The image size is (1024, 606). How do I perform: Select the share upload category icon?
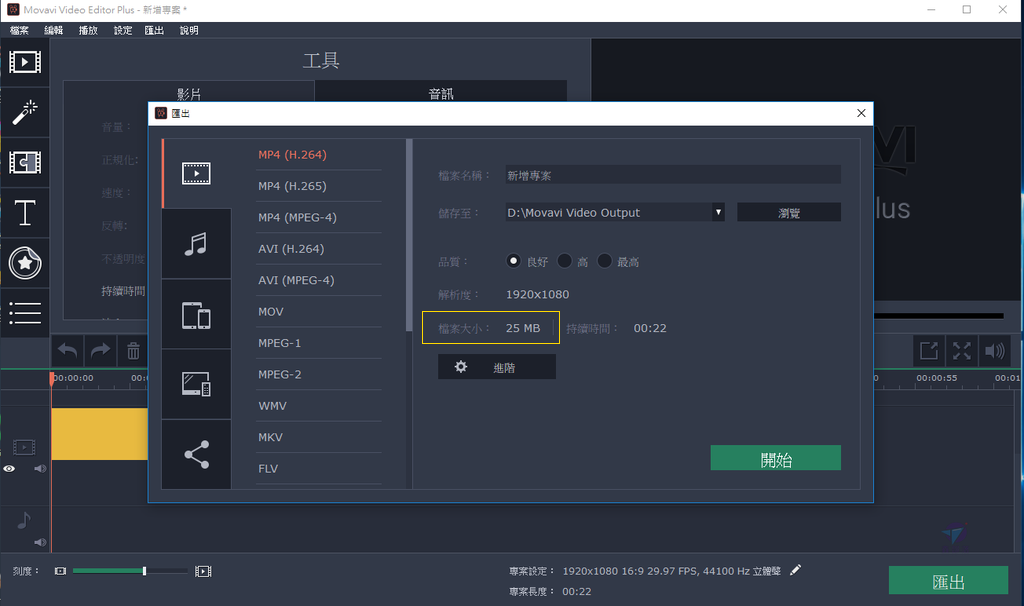pos(196,454)
